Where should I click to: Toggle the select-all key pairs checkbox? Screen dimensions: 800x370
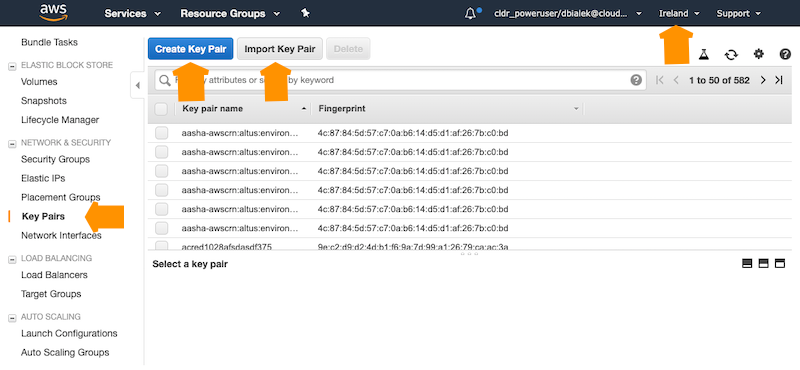click(x=161, y=109)
